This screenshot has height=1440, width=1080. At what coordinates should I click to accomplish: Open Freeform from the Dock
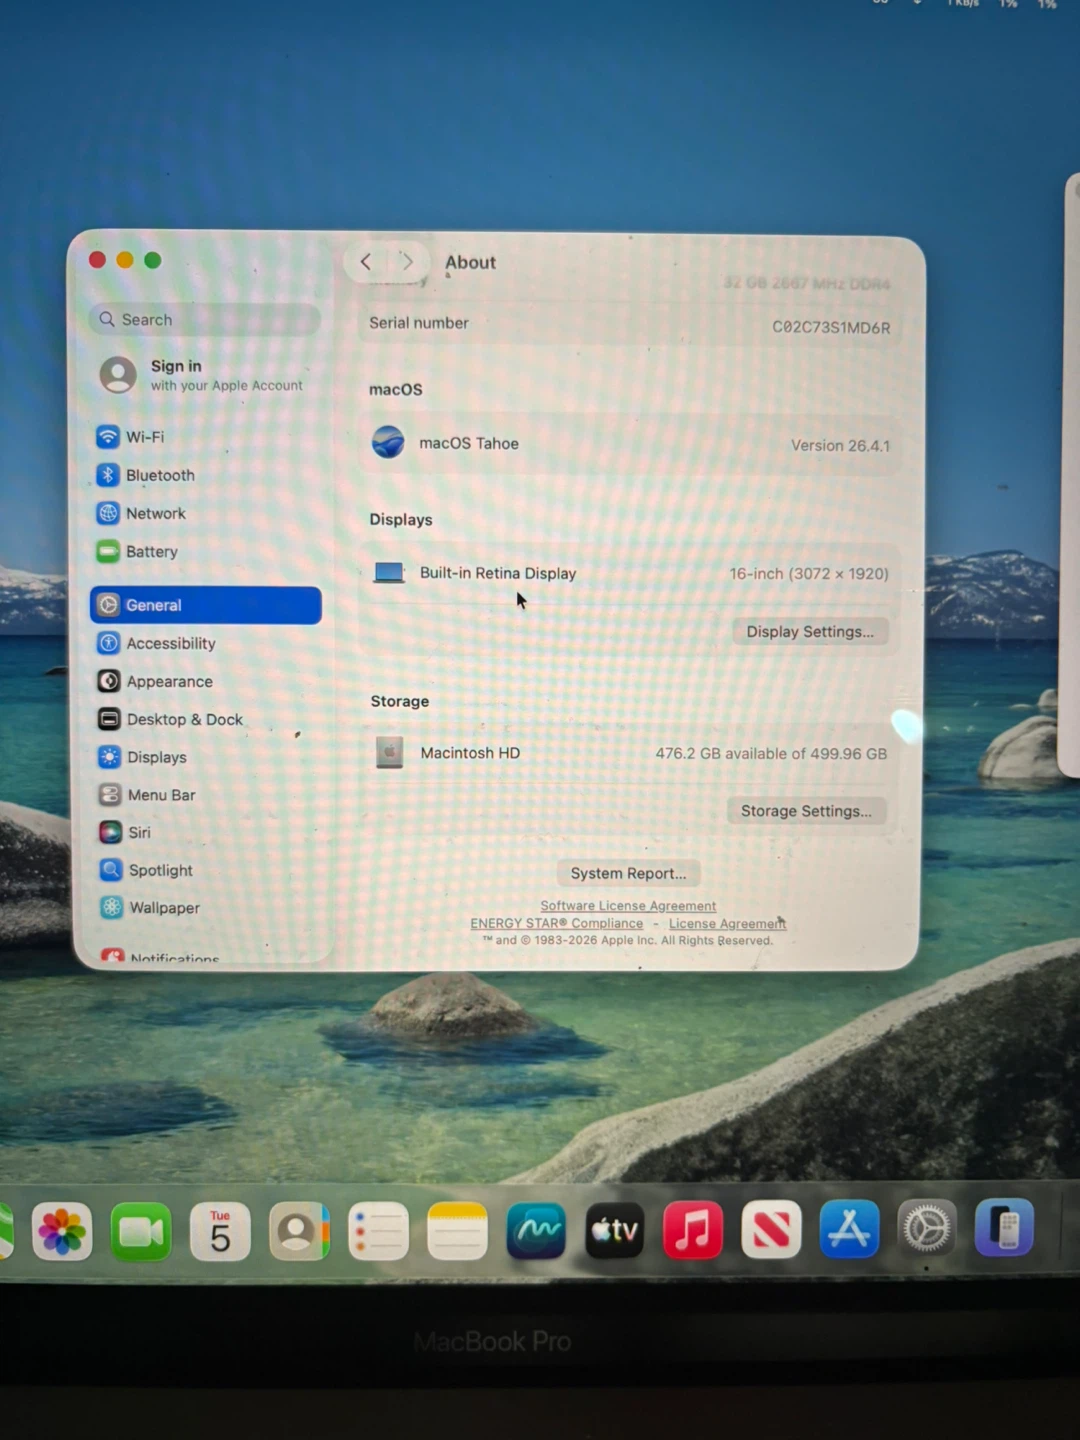[536, 1230]
